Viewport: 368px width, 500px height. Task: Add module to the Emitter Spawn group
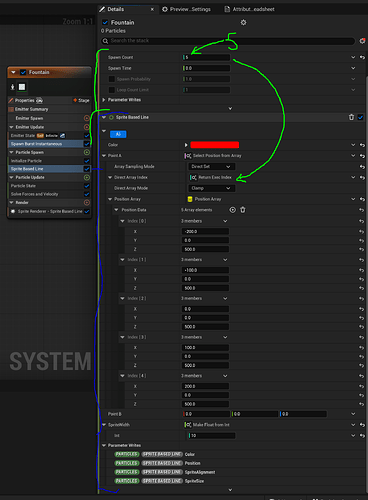point(87,118)
